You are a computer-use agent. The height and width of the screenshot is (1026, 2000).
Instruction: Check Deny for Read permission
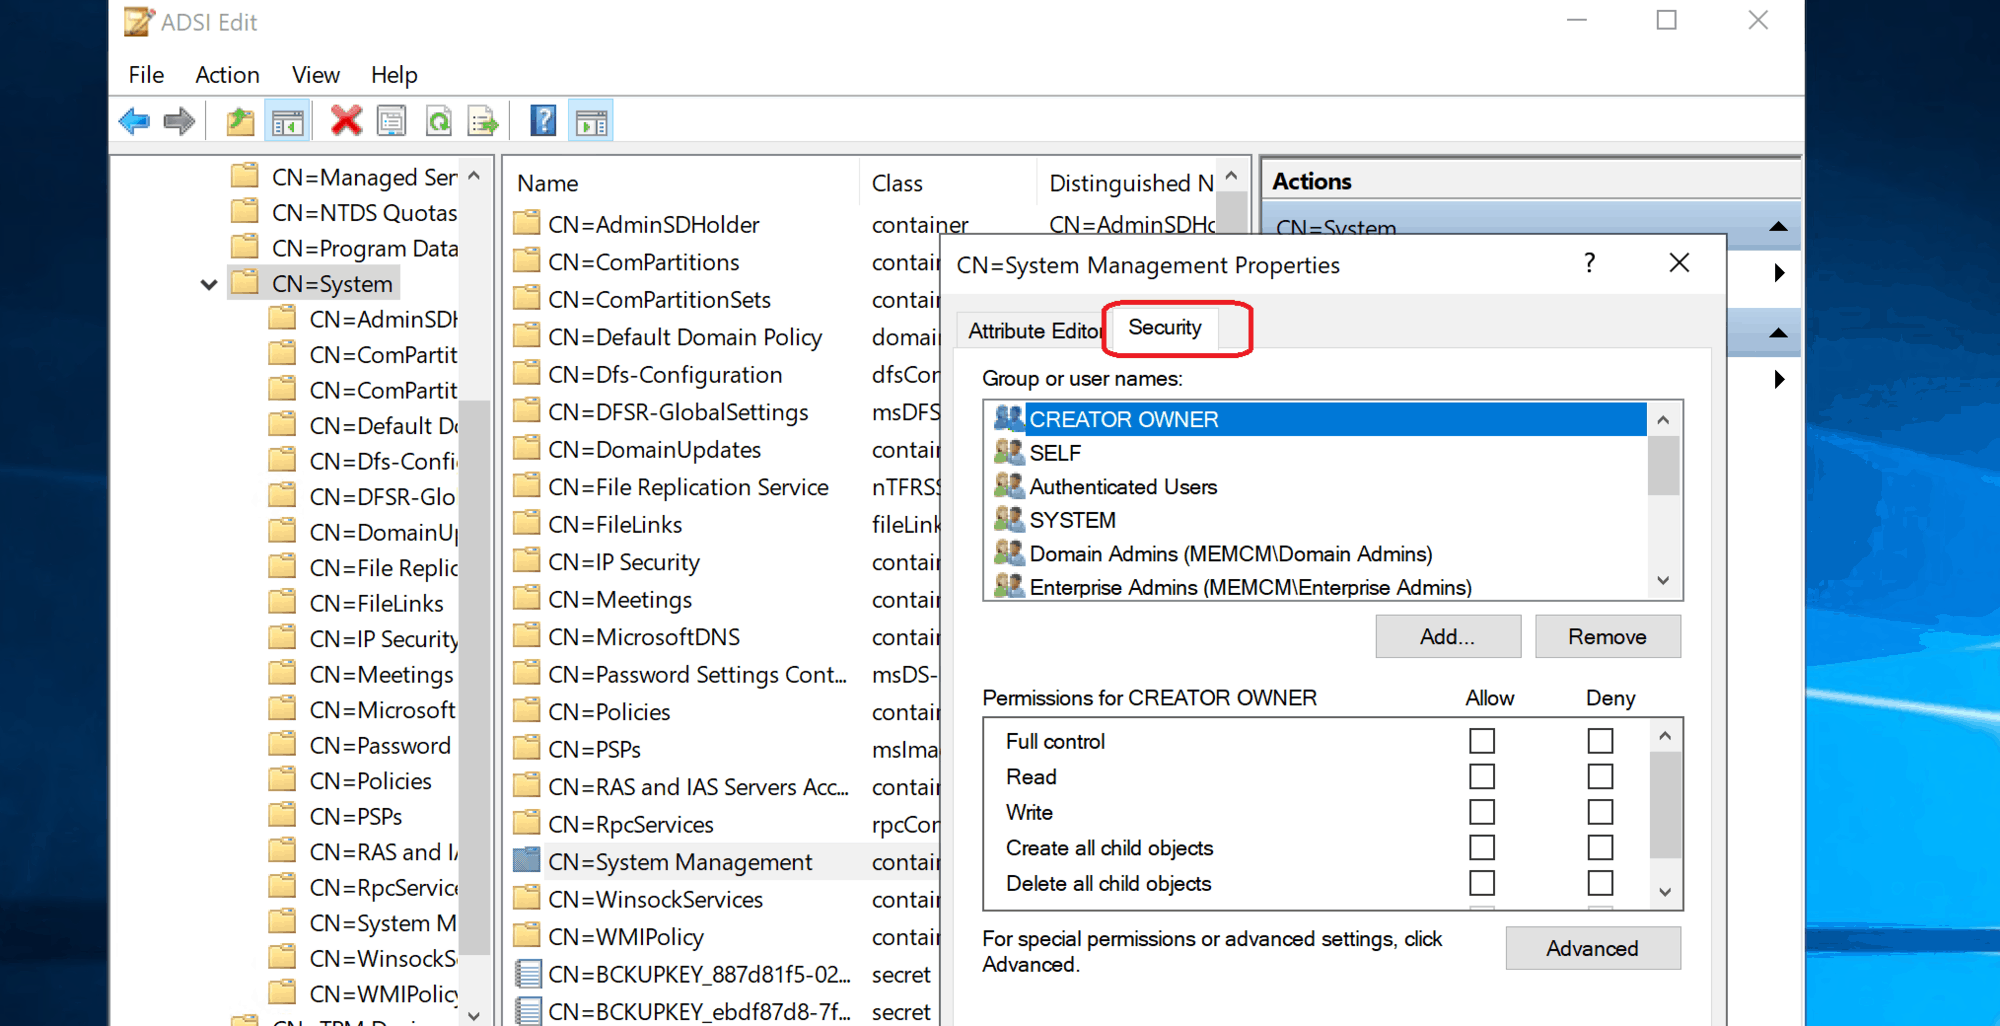pos(1600,776)
